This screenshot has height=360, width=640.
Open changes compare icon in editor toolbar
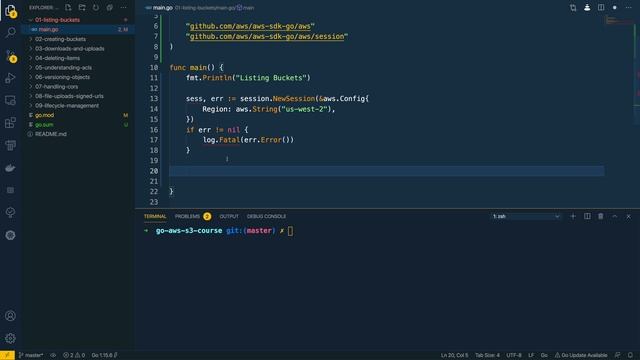pos(573,8)
